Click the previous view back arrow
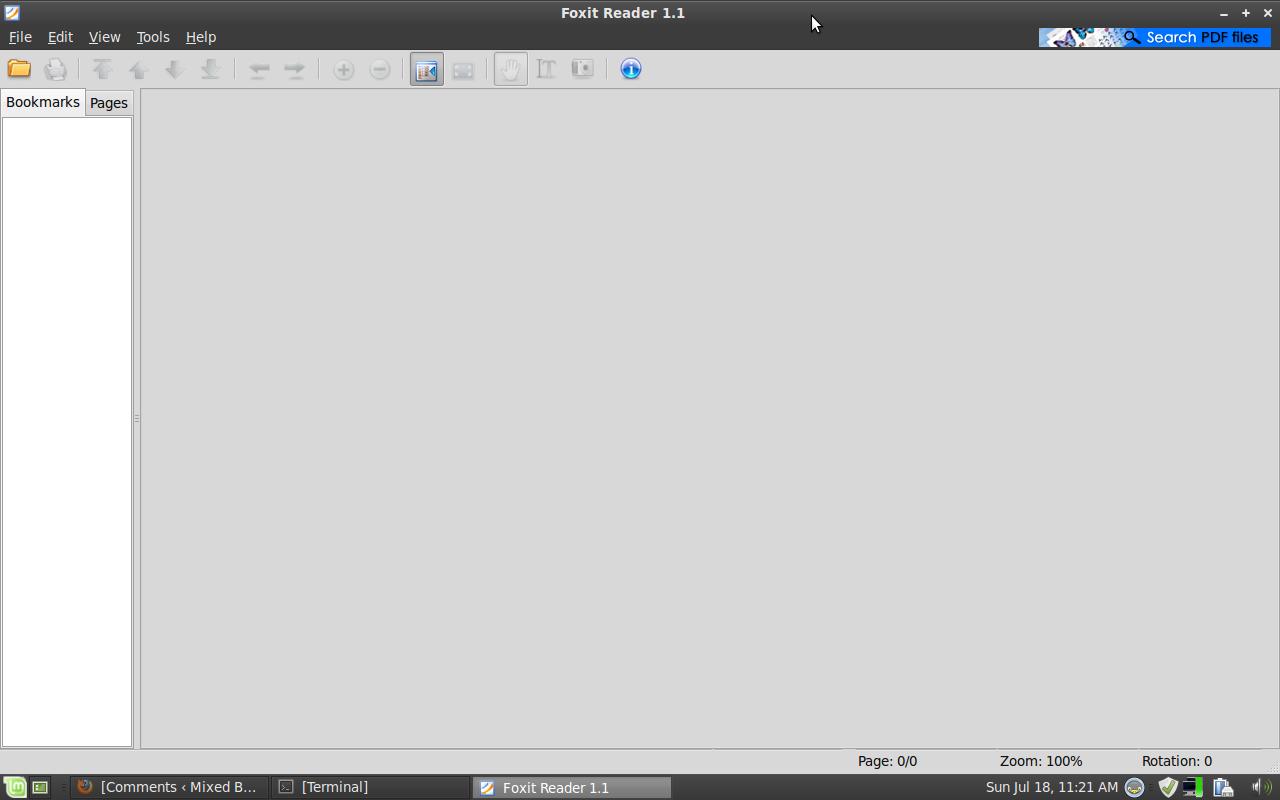1280x800 pixels. 259,69
